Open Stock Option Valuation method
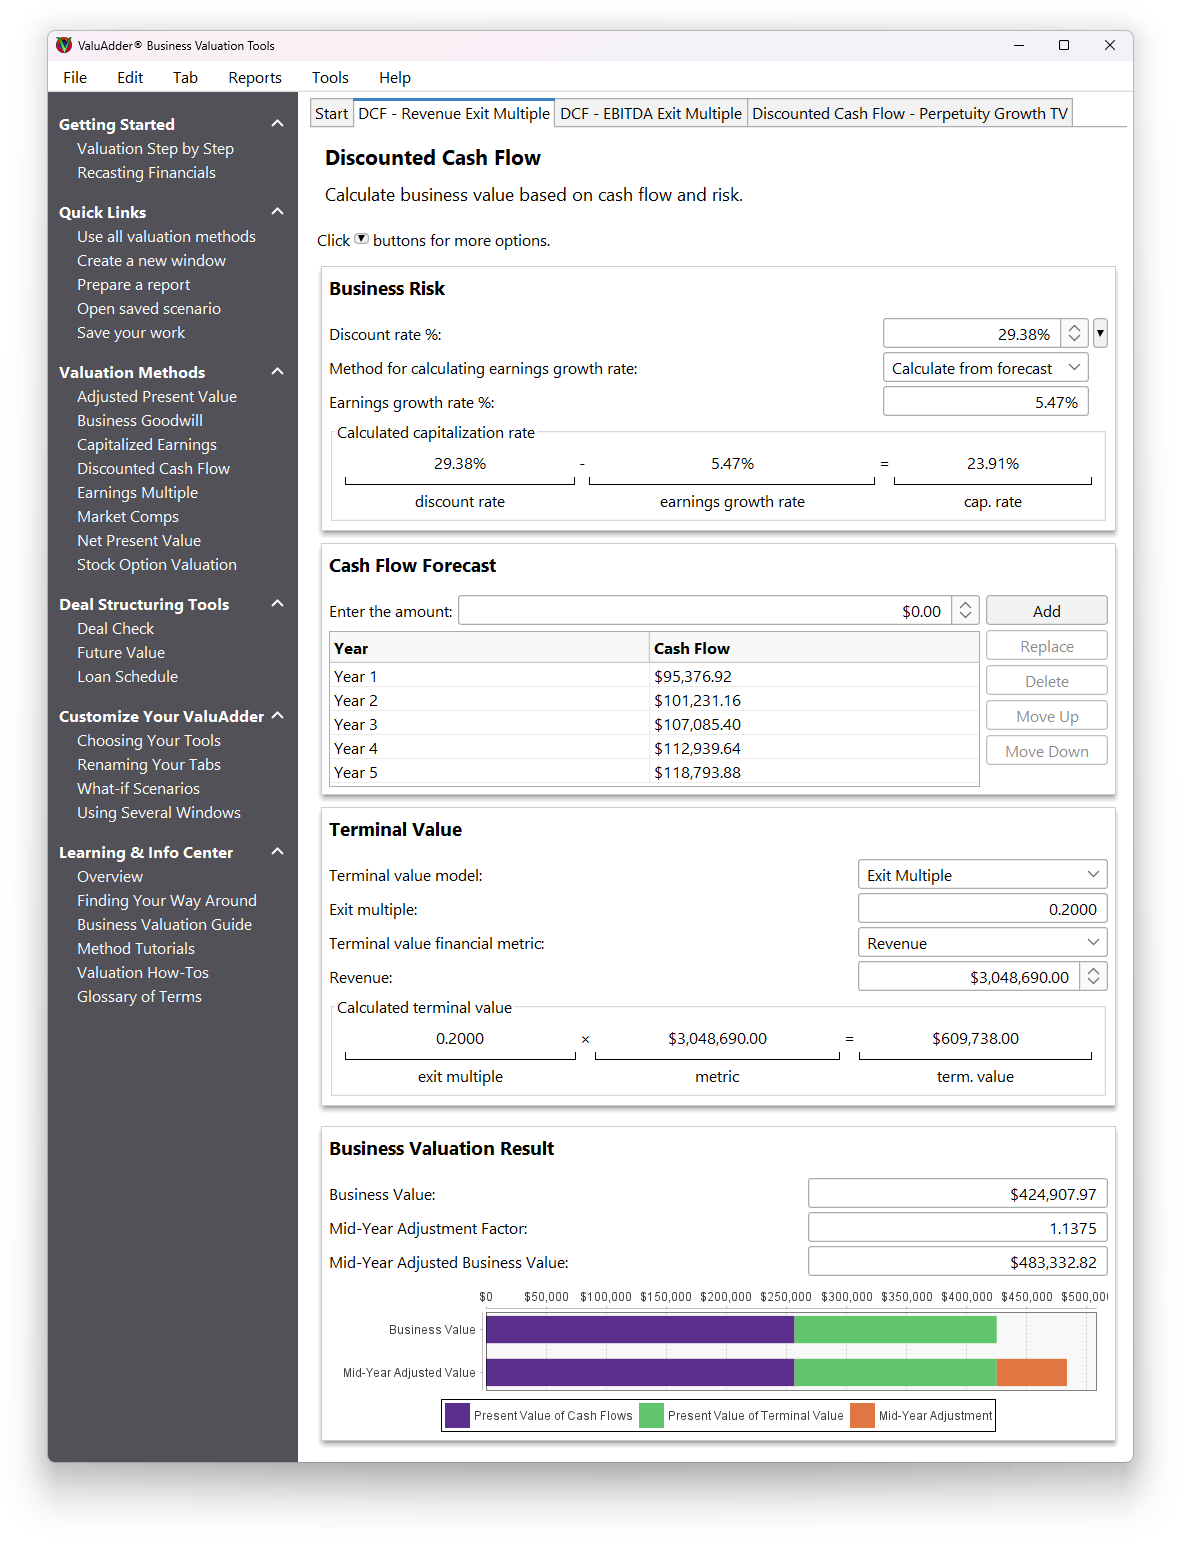 click(x=157, y=564)
